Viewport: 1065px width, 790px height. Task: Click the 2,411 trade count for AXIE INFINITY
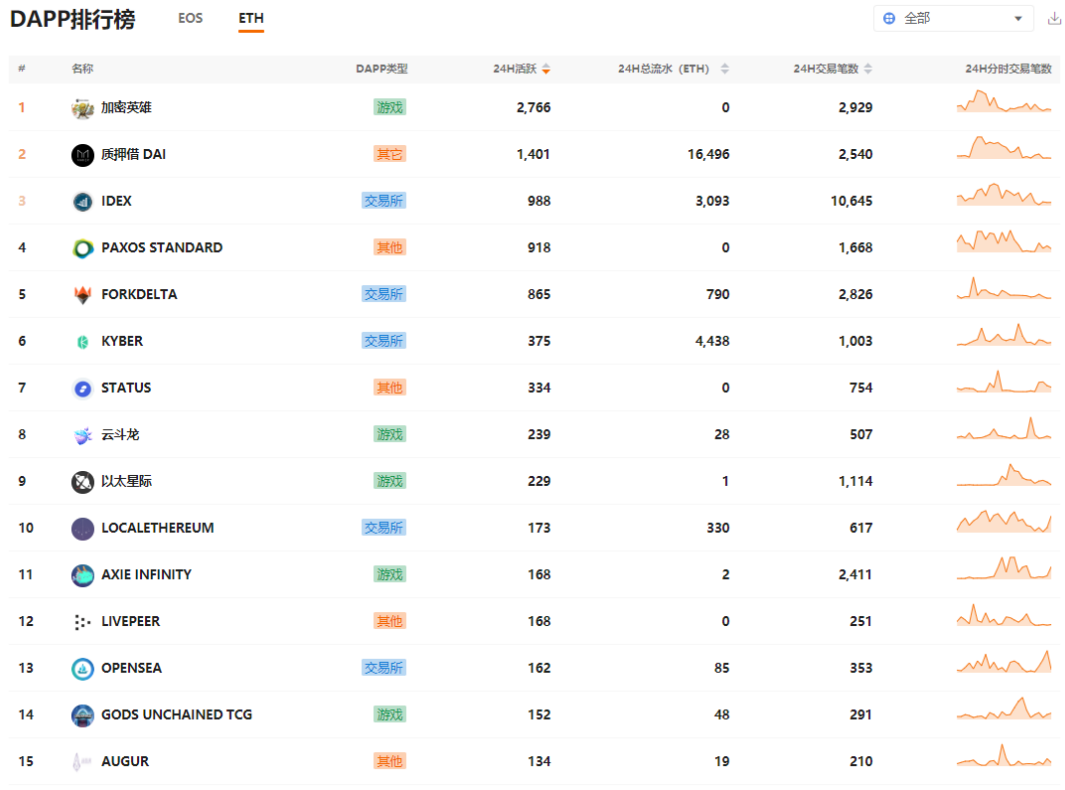[x=856, y=575]
